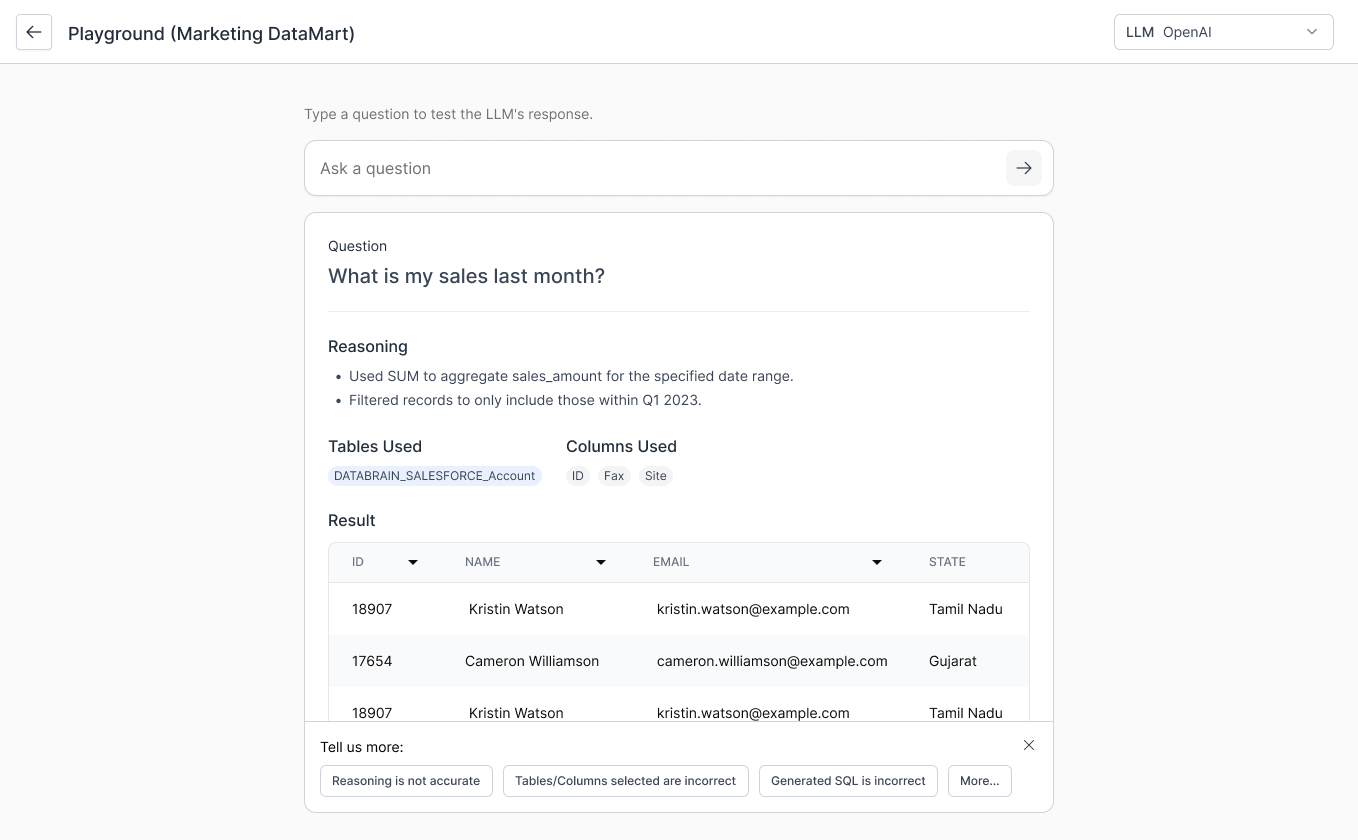Select the Cameron Williamson row
Image resolution: width=1358 pixels, height=840 pixels.
pos(532,661)
